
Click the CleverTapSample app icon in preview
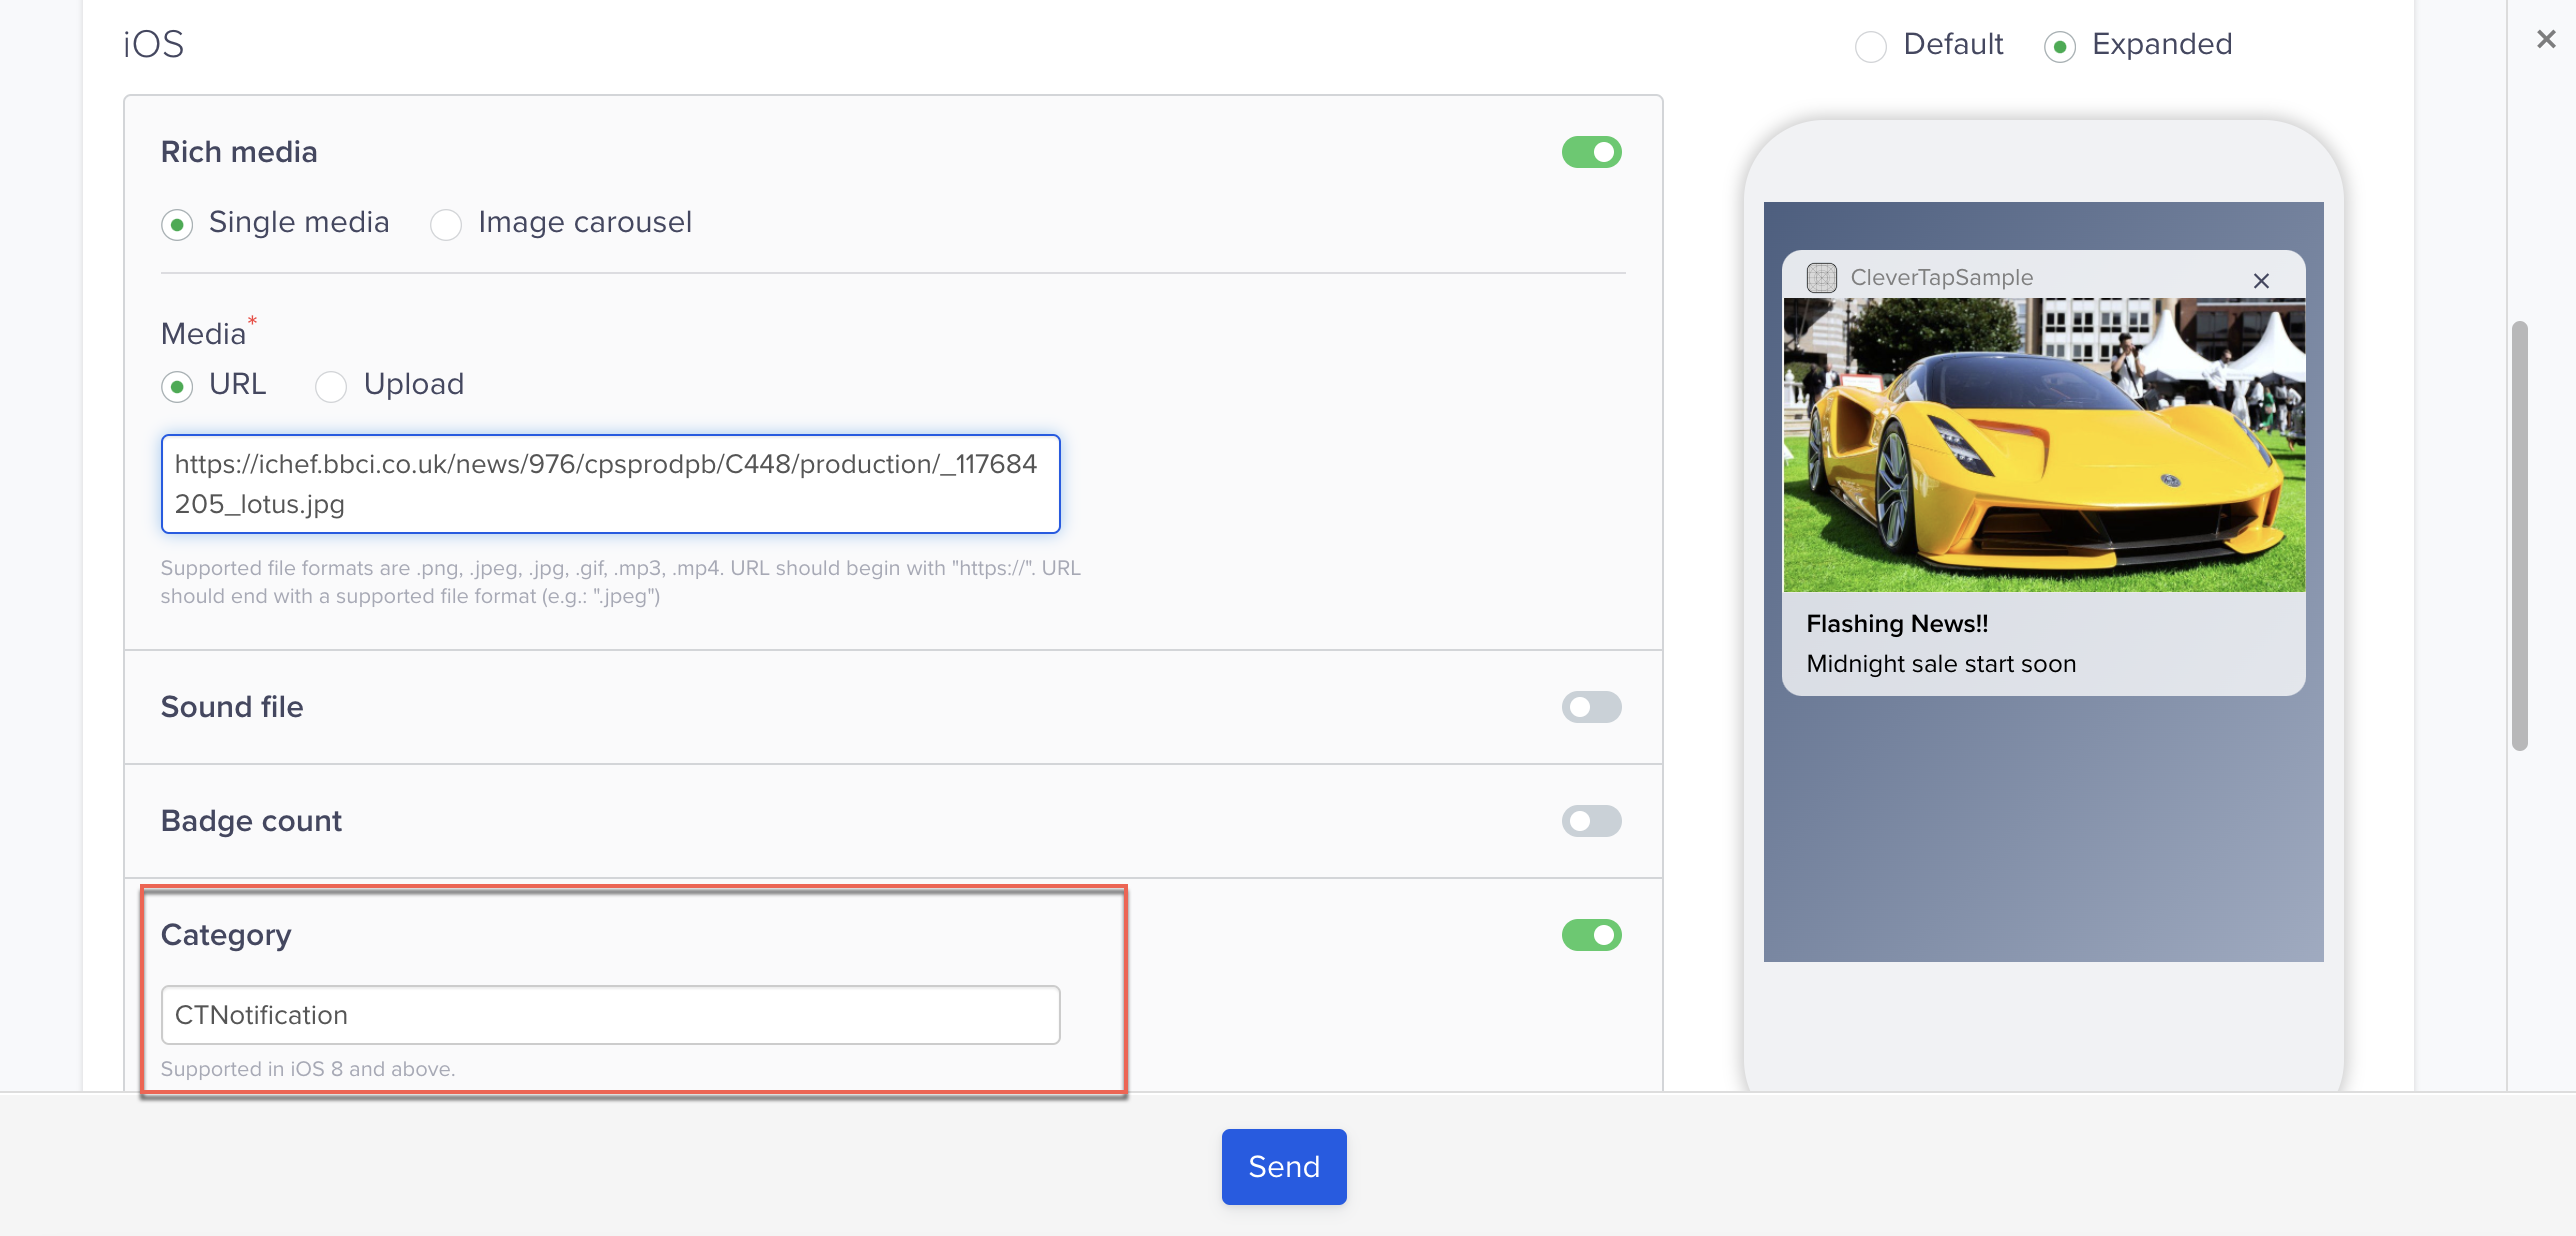1822,277
